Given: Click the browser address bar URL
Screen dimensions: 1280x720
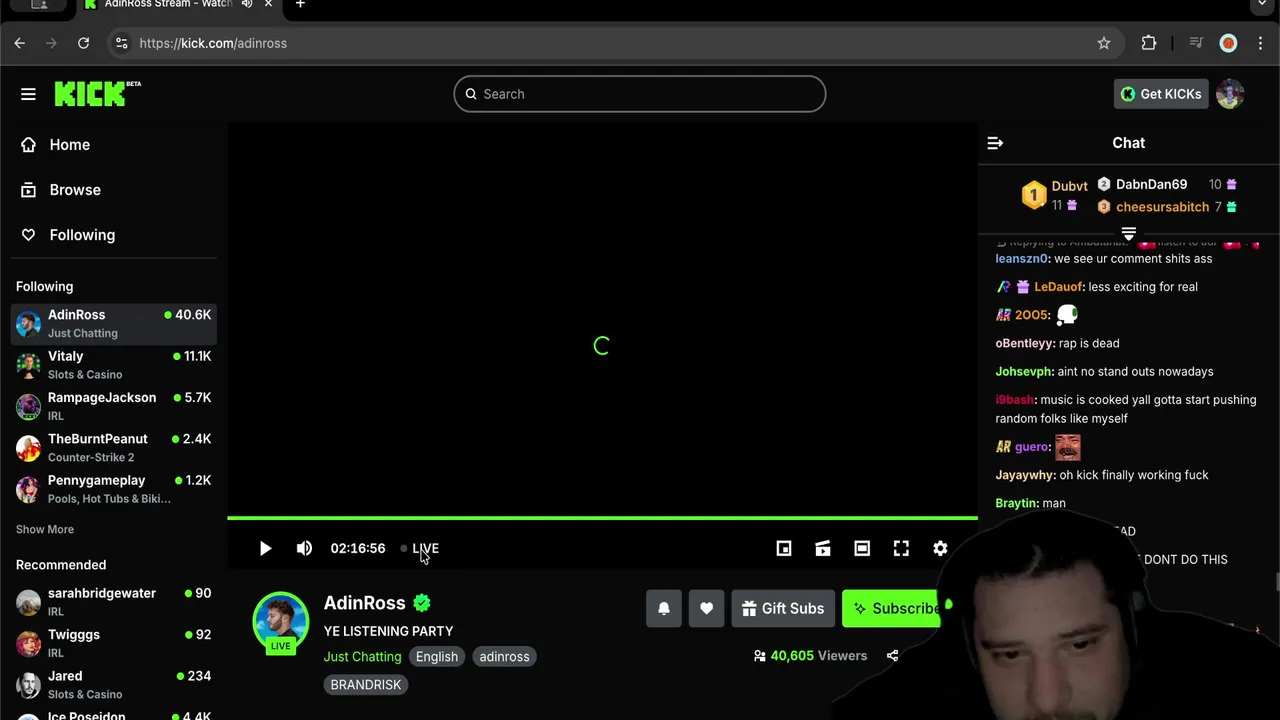Looking at the screenshot, I should (213, 43).
